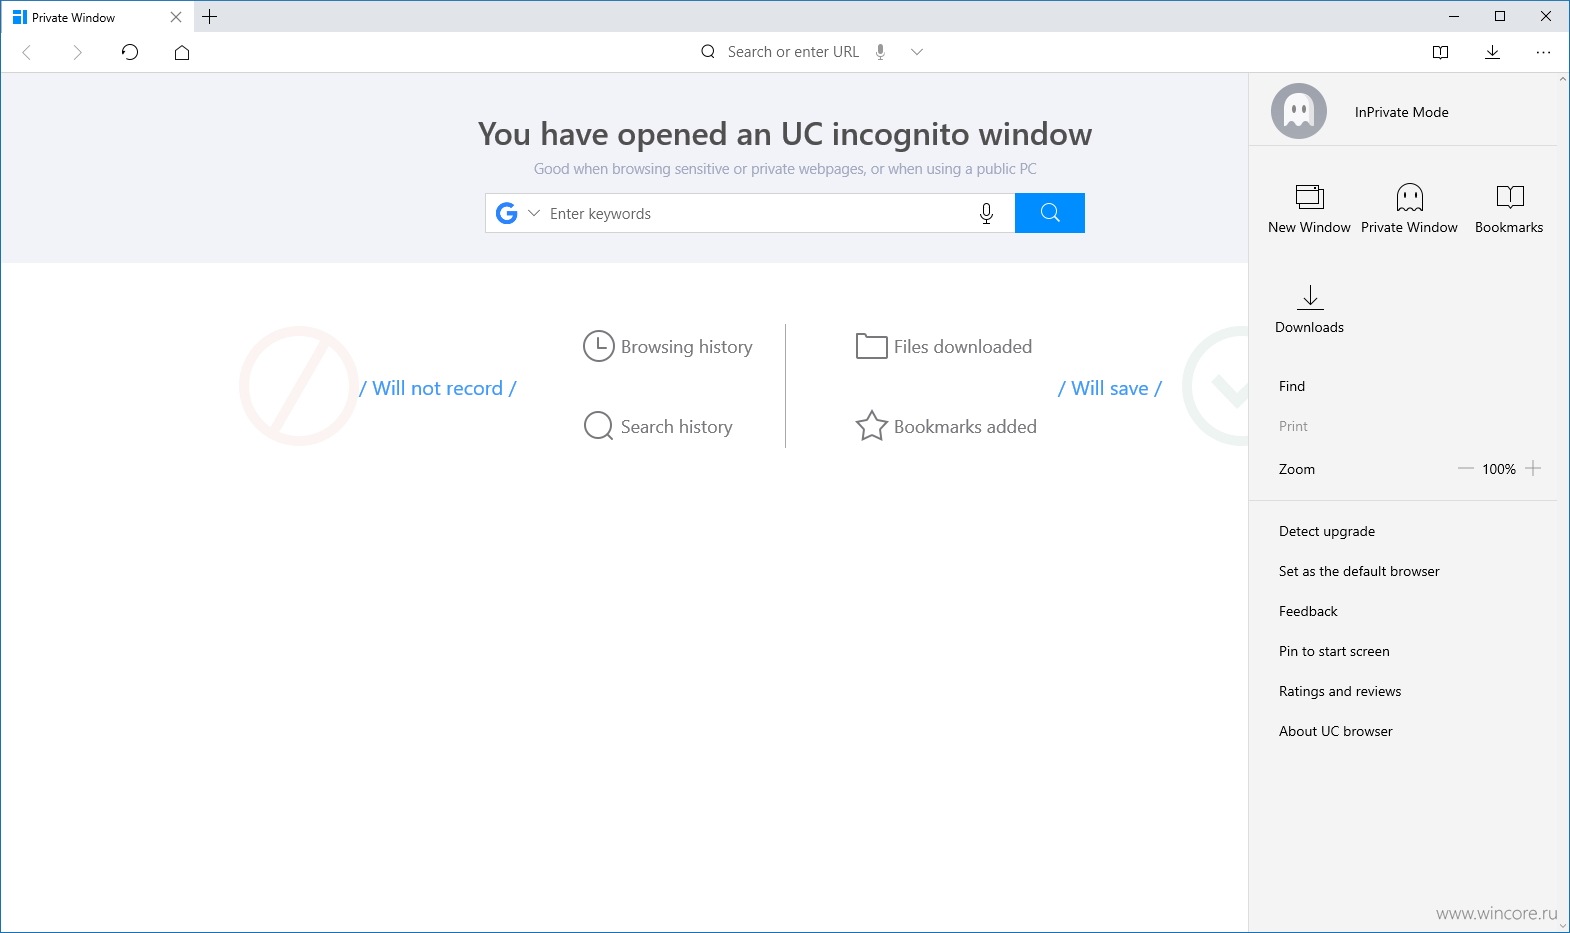Click the microphone in the keyword box
Image resolution: width=1570 pixels, height=933 pixels.
[x=986, y=213]
